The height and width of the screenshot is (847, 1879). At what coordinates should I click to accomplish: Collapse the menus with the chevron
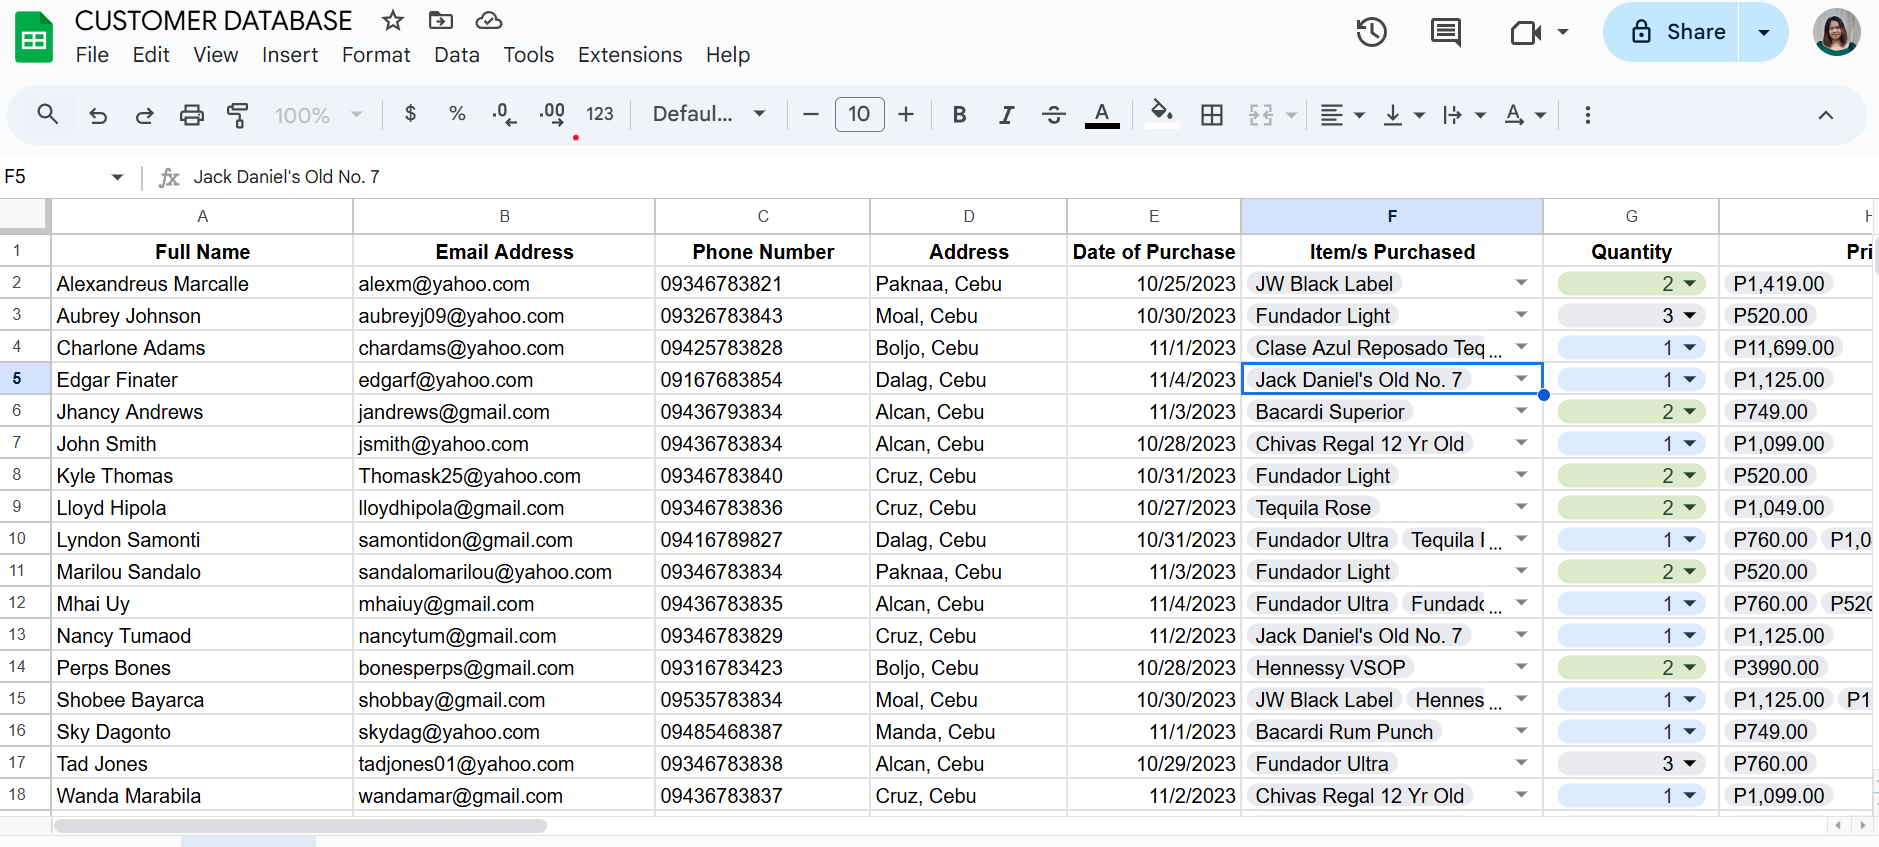[1825, 115]
